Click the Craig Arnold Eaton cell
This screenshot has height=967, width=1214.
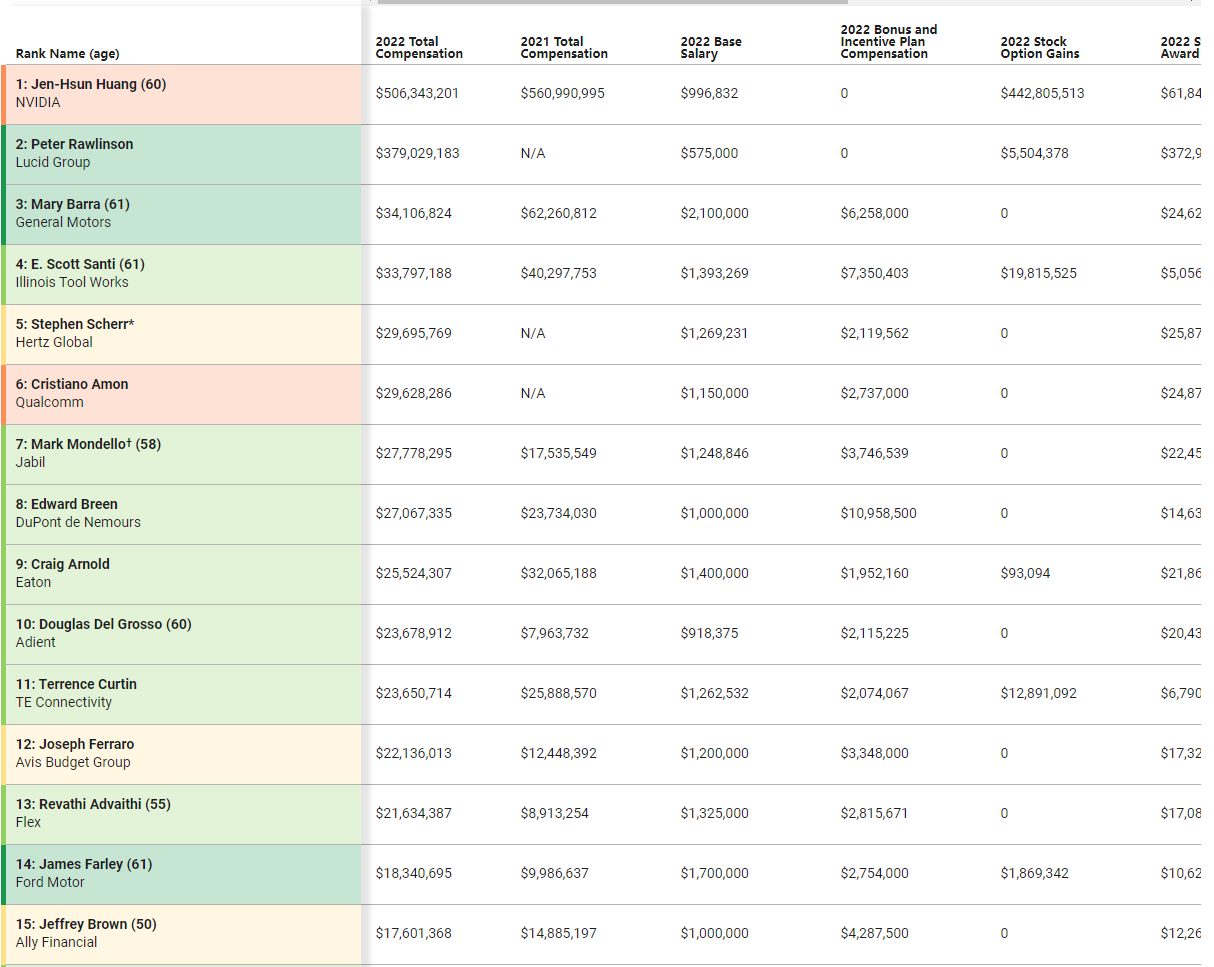coord(182,574)
